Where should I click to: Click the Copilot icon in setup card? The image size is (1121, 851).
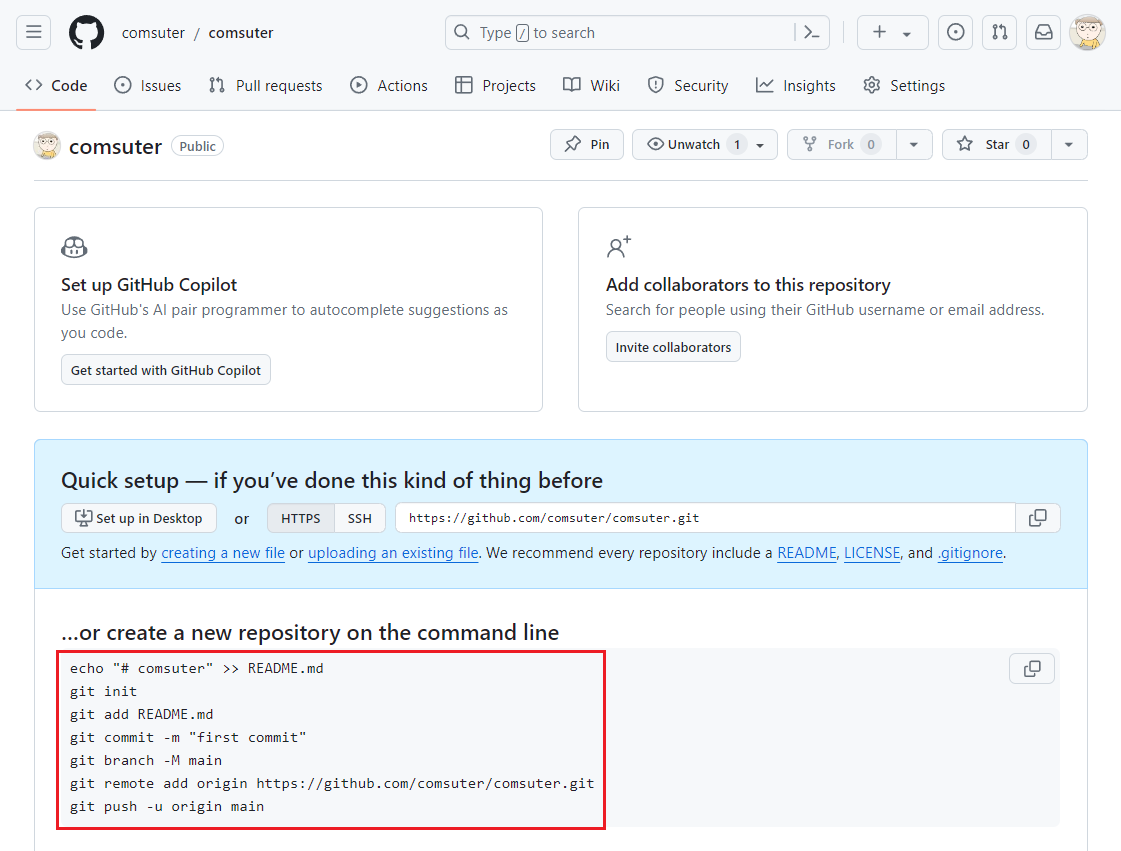point(74,247)
